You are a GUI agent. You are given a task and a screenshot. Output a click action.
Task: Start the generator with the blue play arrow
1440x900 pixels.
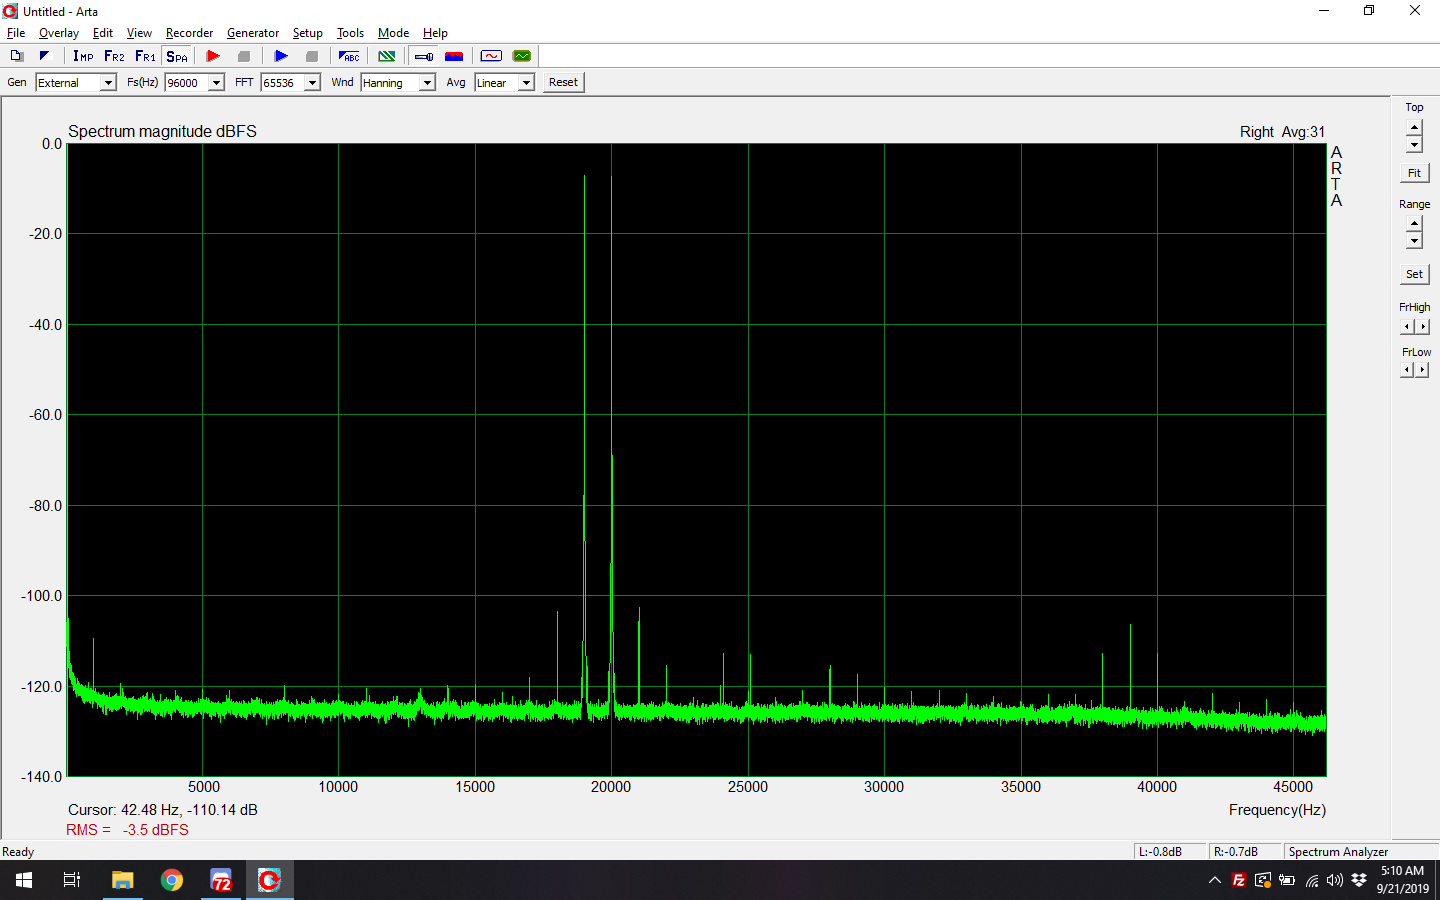pyautogui.click(x=281, y=56)
